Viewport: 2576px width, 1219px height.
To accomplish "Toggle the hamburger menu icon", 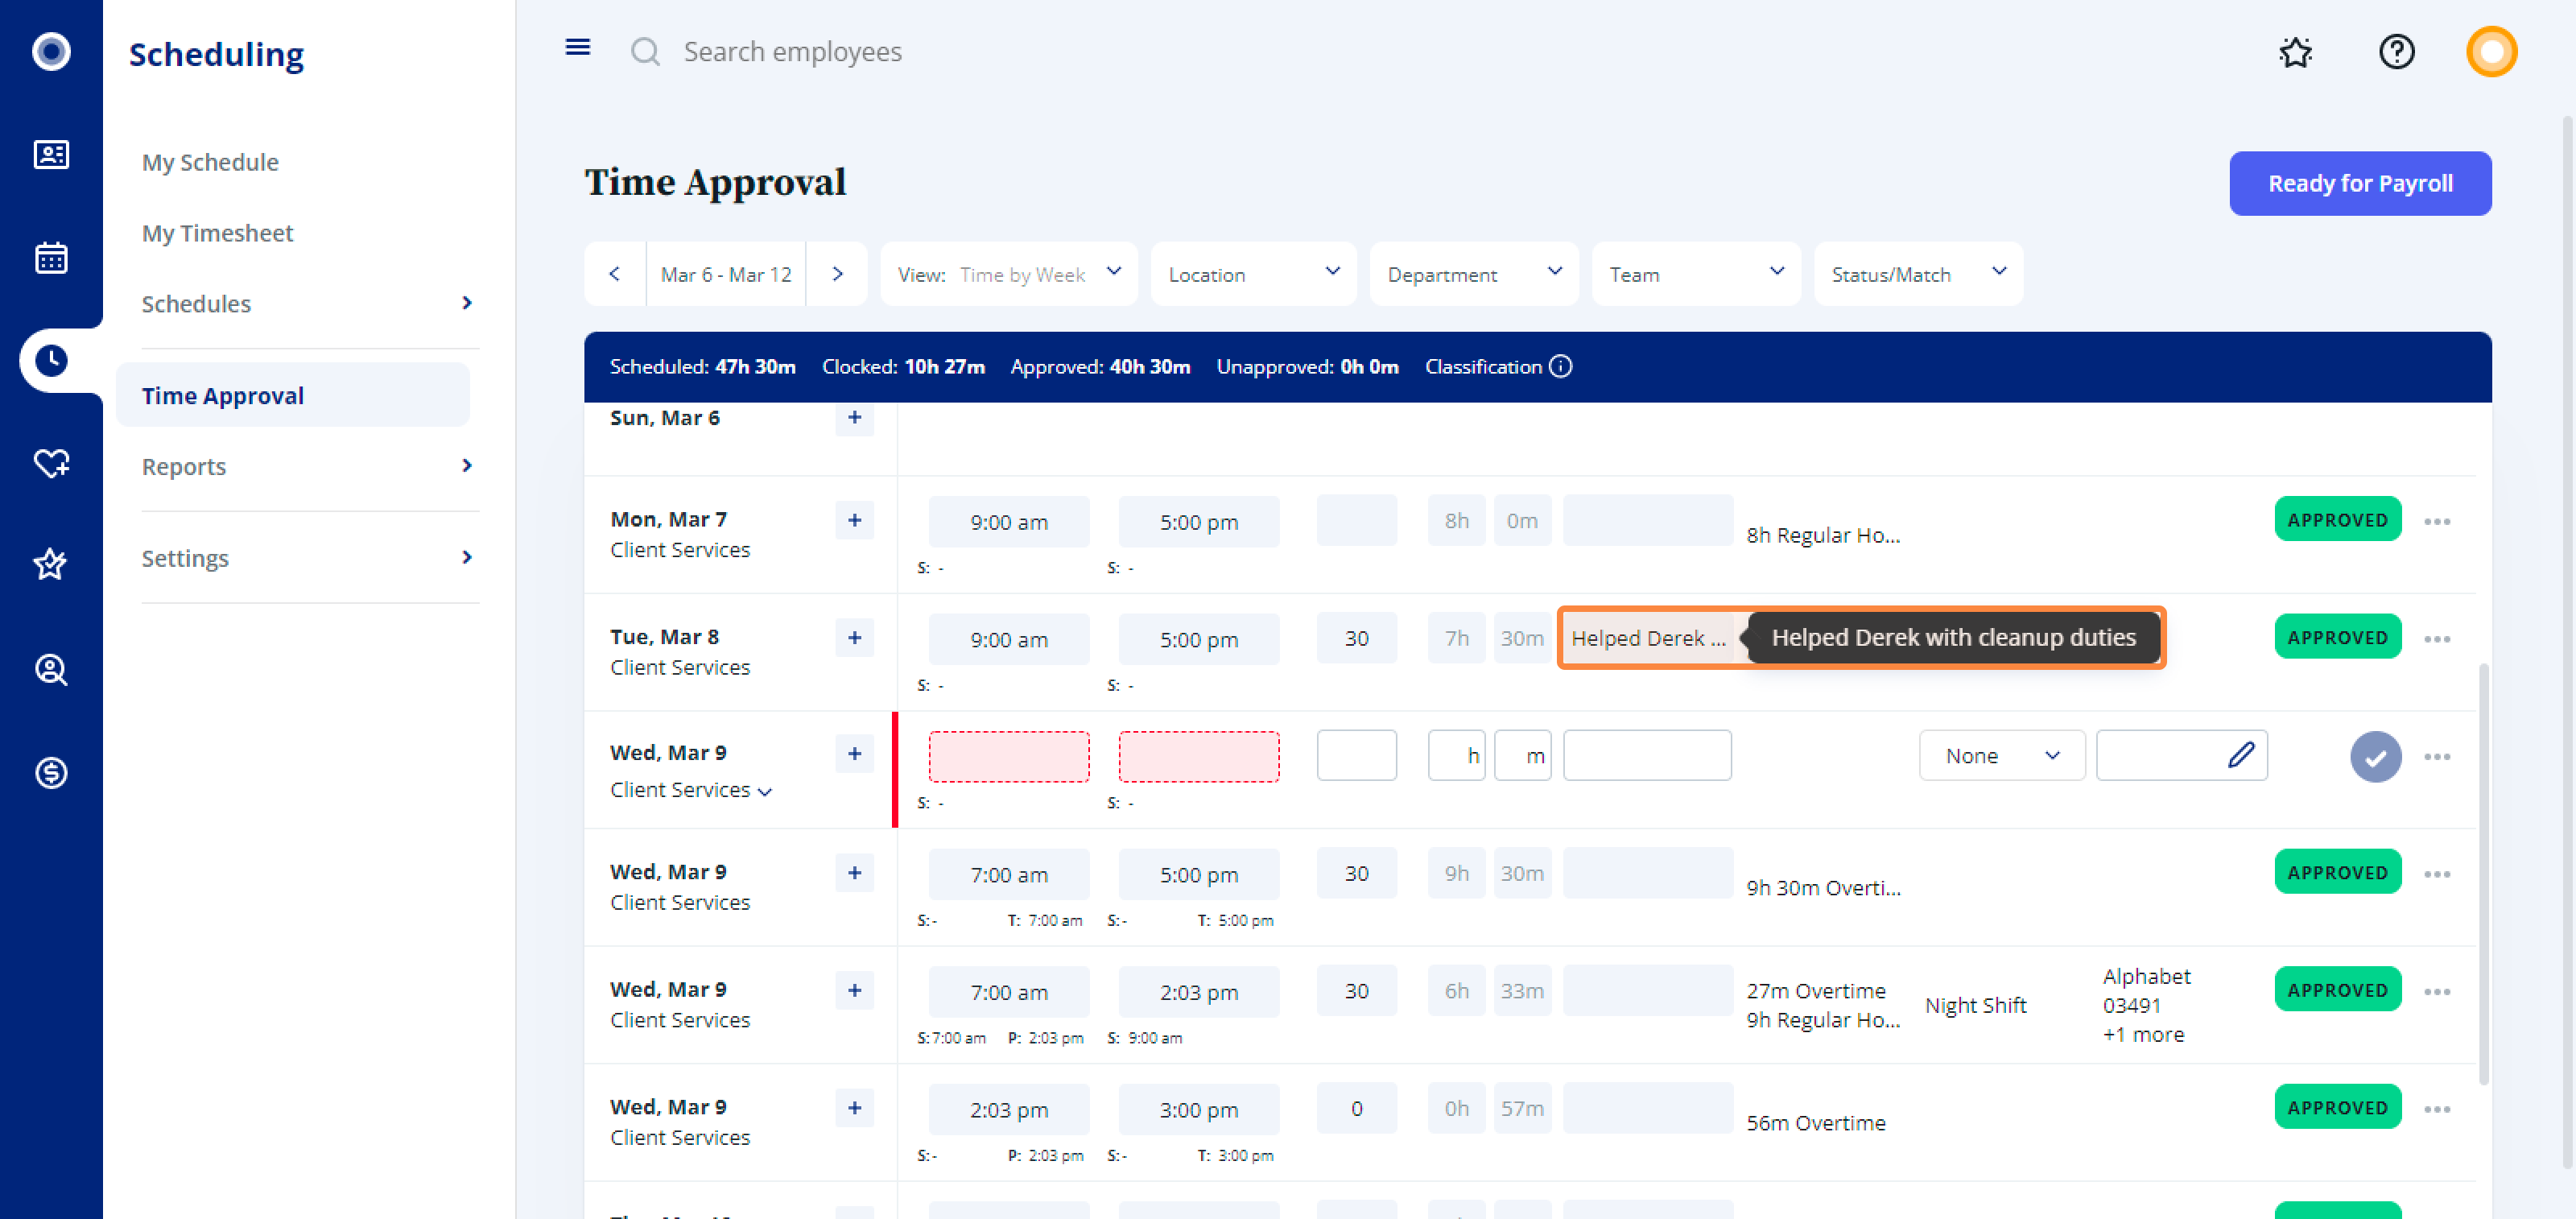I will (x=578, y=47).
